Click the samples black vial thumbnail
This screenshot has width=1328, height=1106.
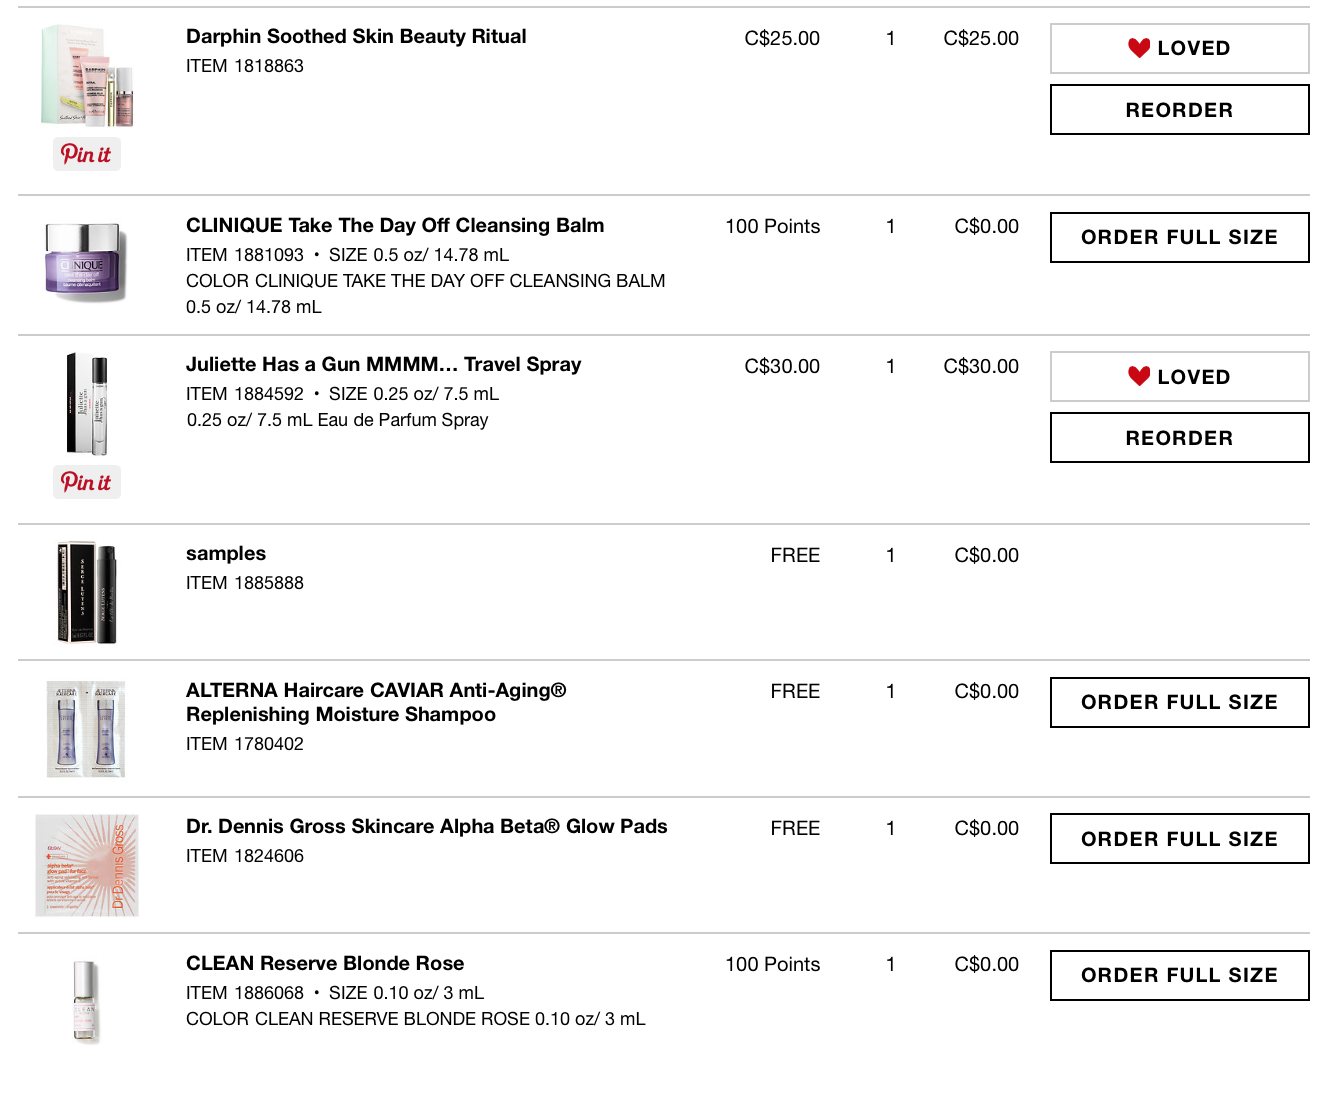87,592
